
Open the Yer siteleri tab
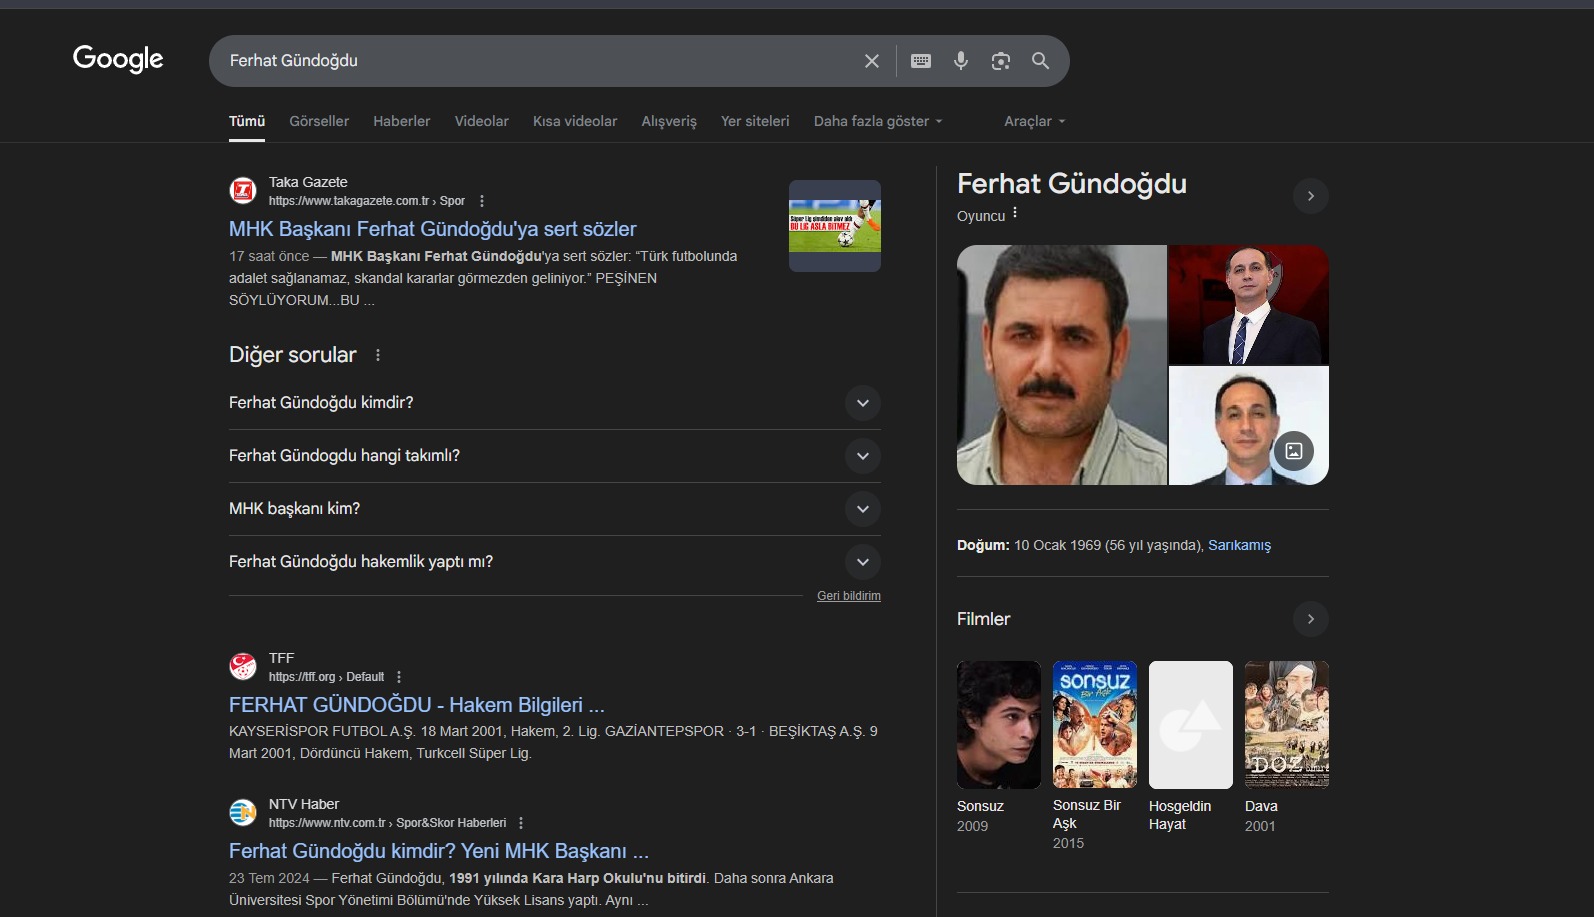point(755,121)
